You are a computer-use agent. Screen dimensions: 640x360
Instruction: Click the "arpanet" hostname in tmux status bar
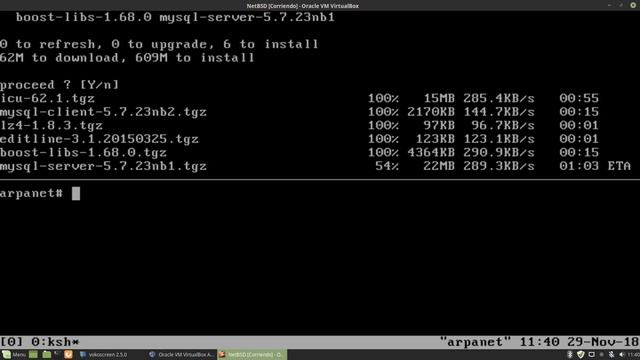pyautogui.click(x=475, y=342)
